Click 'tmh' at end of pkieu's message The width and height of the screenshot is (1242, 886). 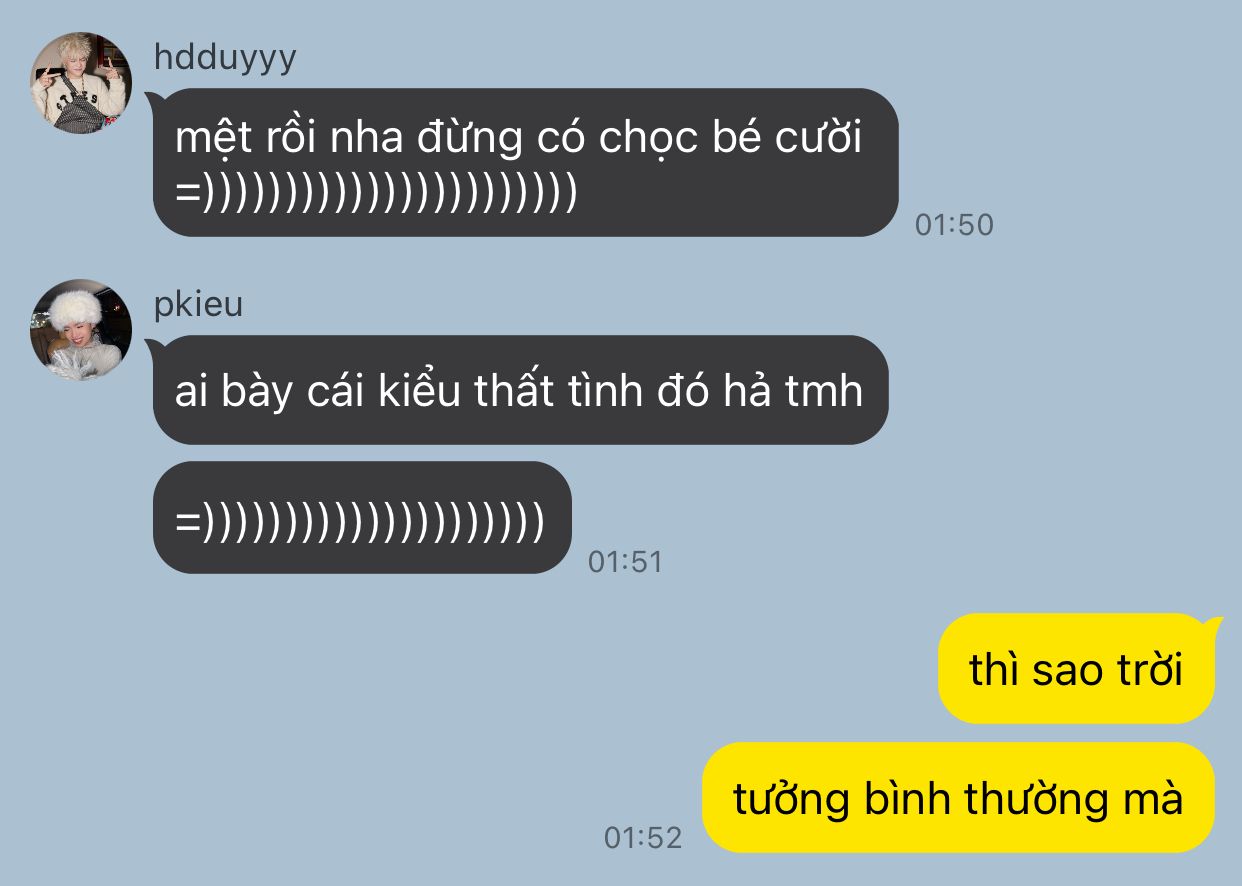[824, 390]
